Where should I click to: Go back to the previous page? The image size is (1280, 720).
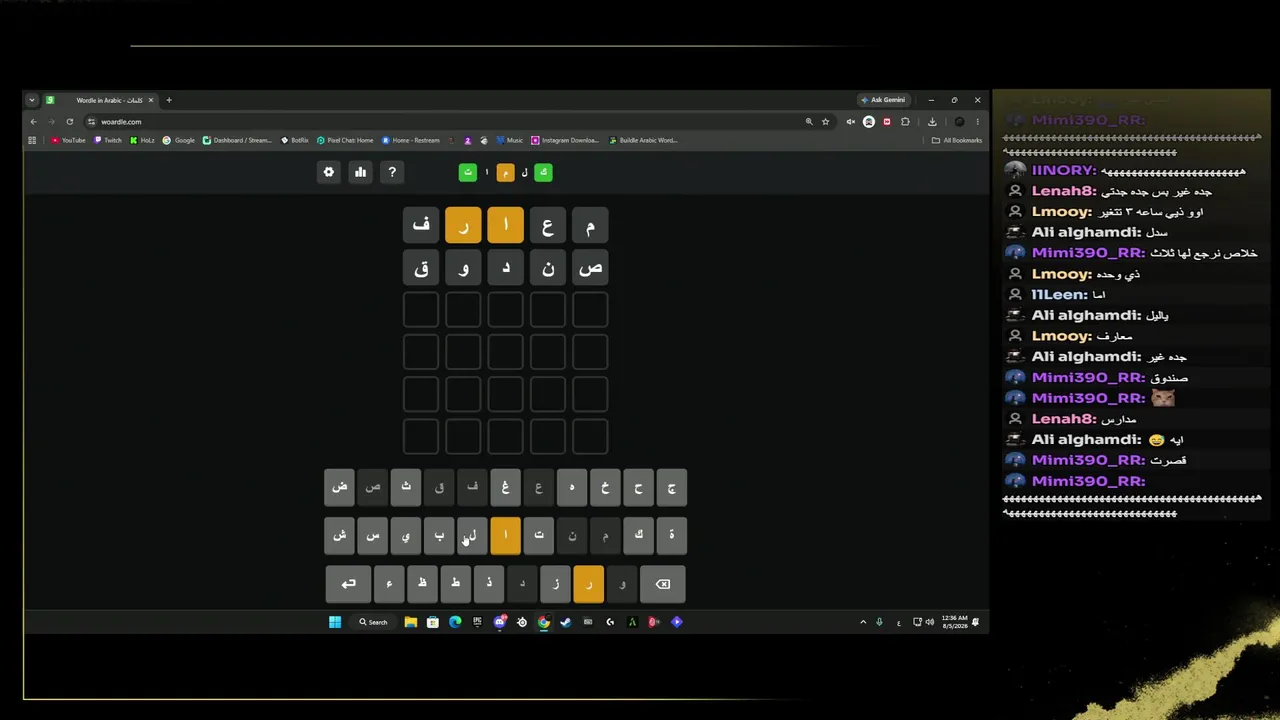33,121
